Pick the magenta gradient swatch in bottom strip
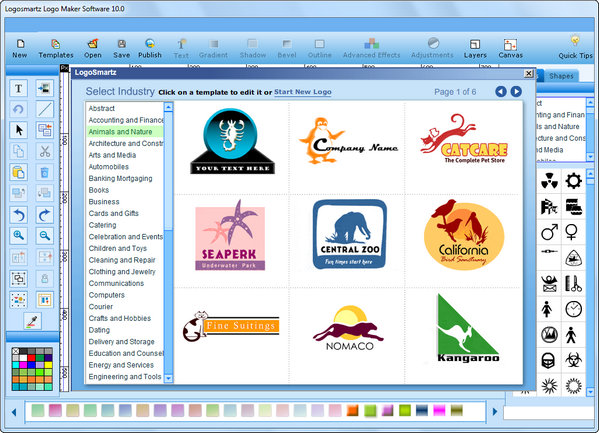 [439, 411]
